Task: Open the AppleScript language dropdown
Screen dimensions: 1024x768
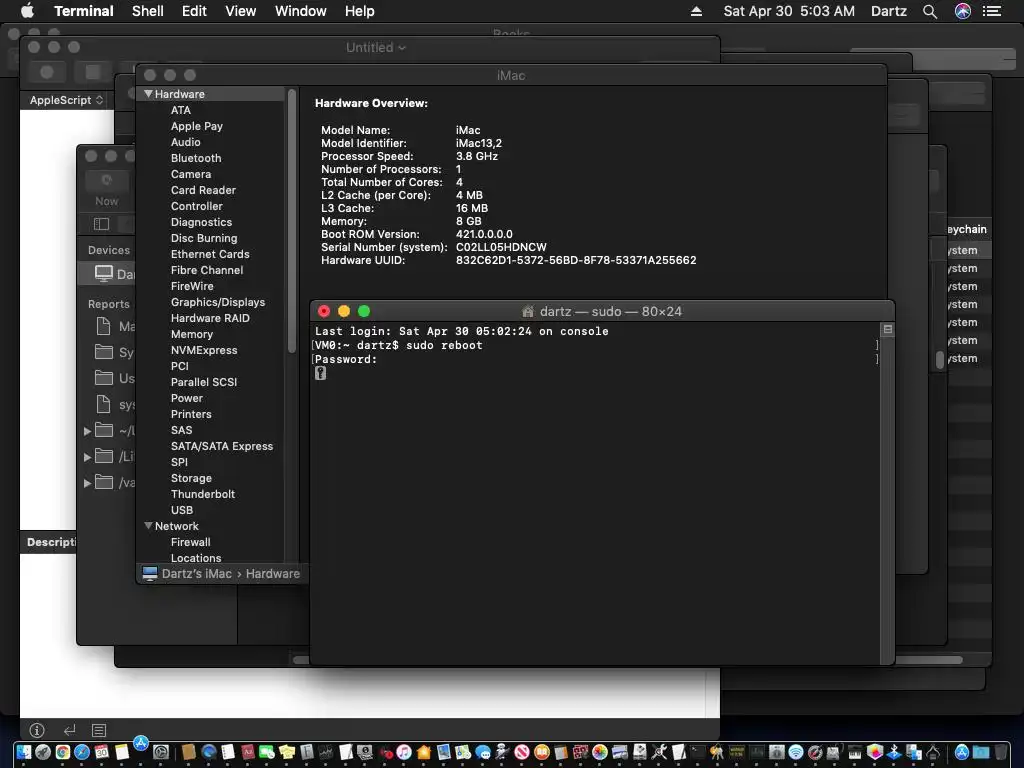Action: (x=66, y=100)
